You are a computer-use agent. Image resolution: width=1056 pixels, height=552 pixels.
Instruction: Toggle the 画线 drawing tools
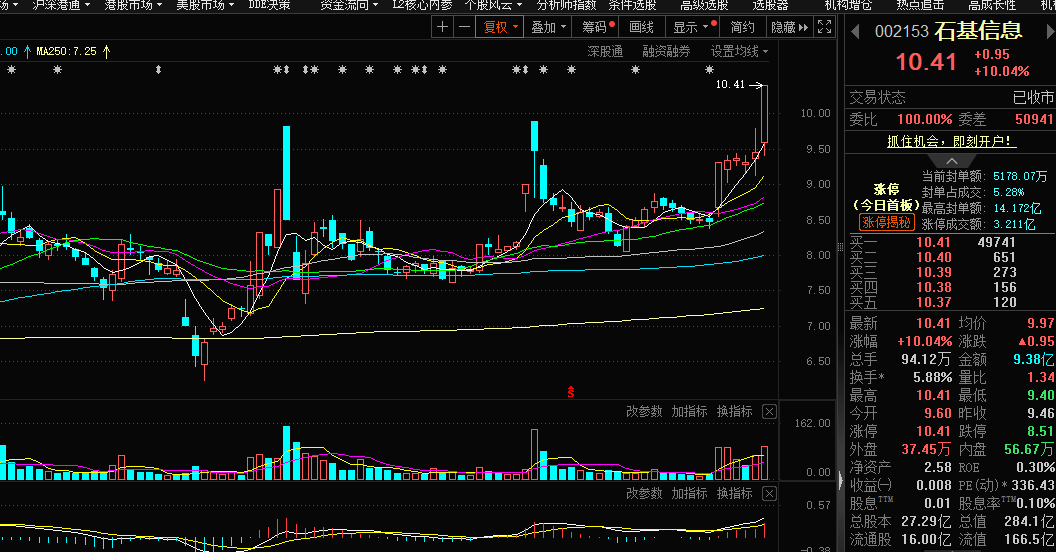click(642, 28)
